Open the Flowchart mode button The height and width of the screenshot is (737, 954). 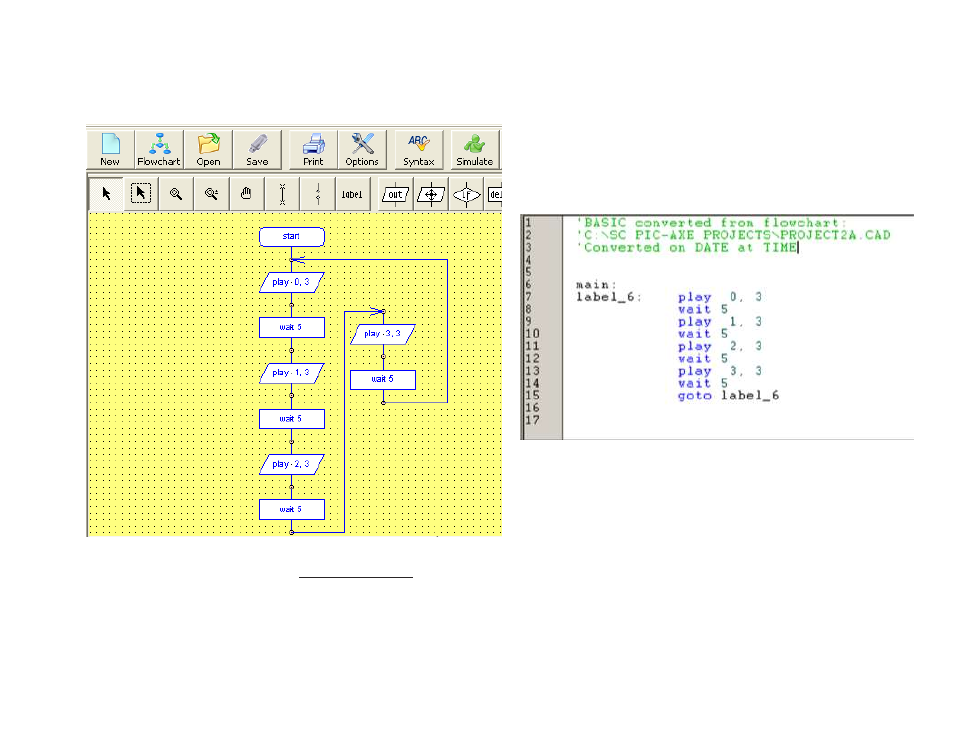pyautogui.click(x=159, y=149)
